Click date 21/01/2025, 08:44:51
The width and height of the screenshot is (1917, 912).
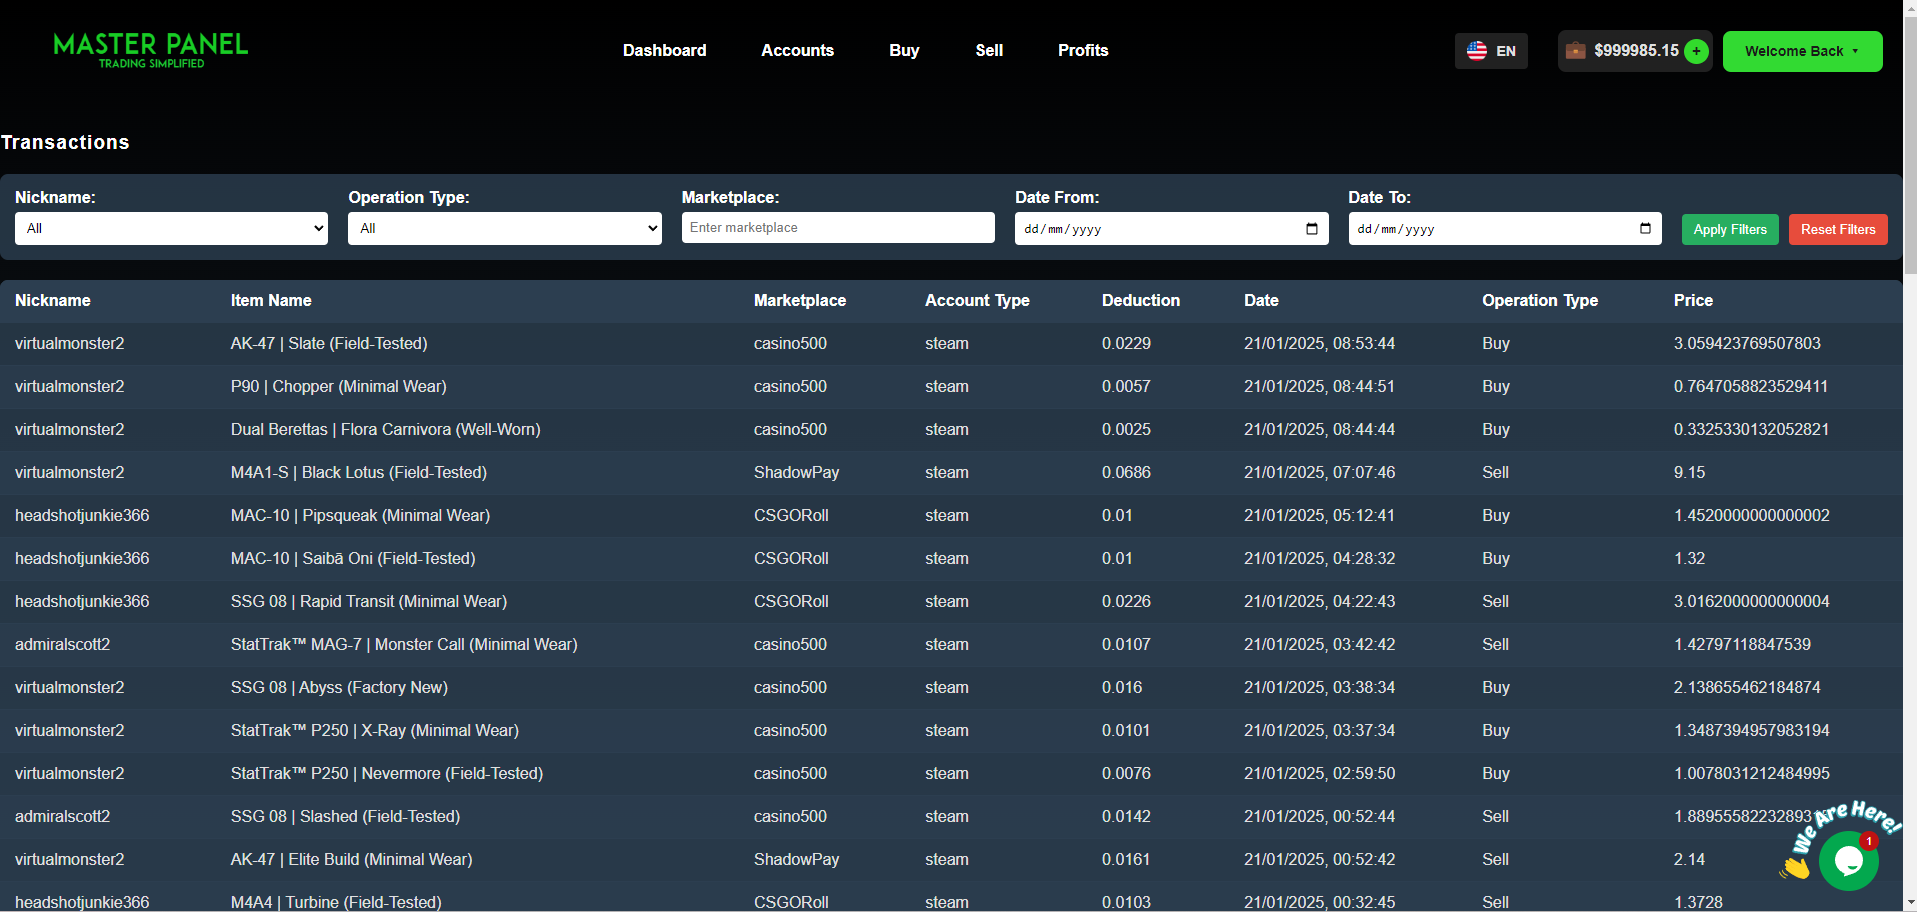(1320, 386)
